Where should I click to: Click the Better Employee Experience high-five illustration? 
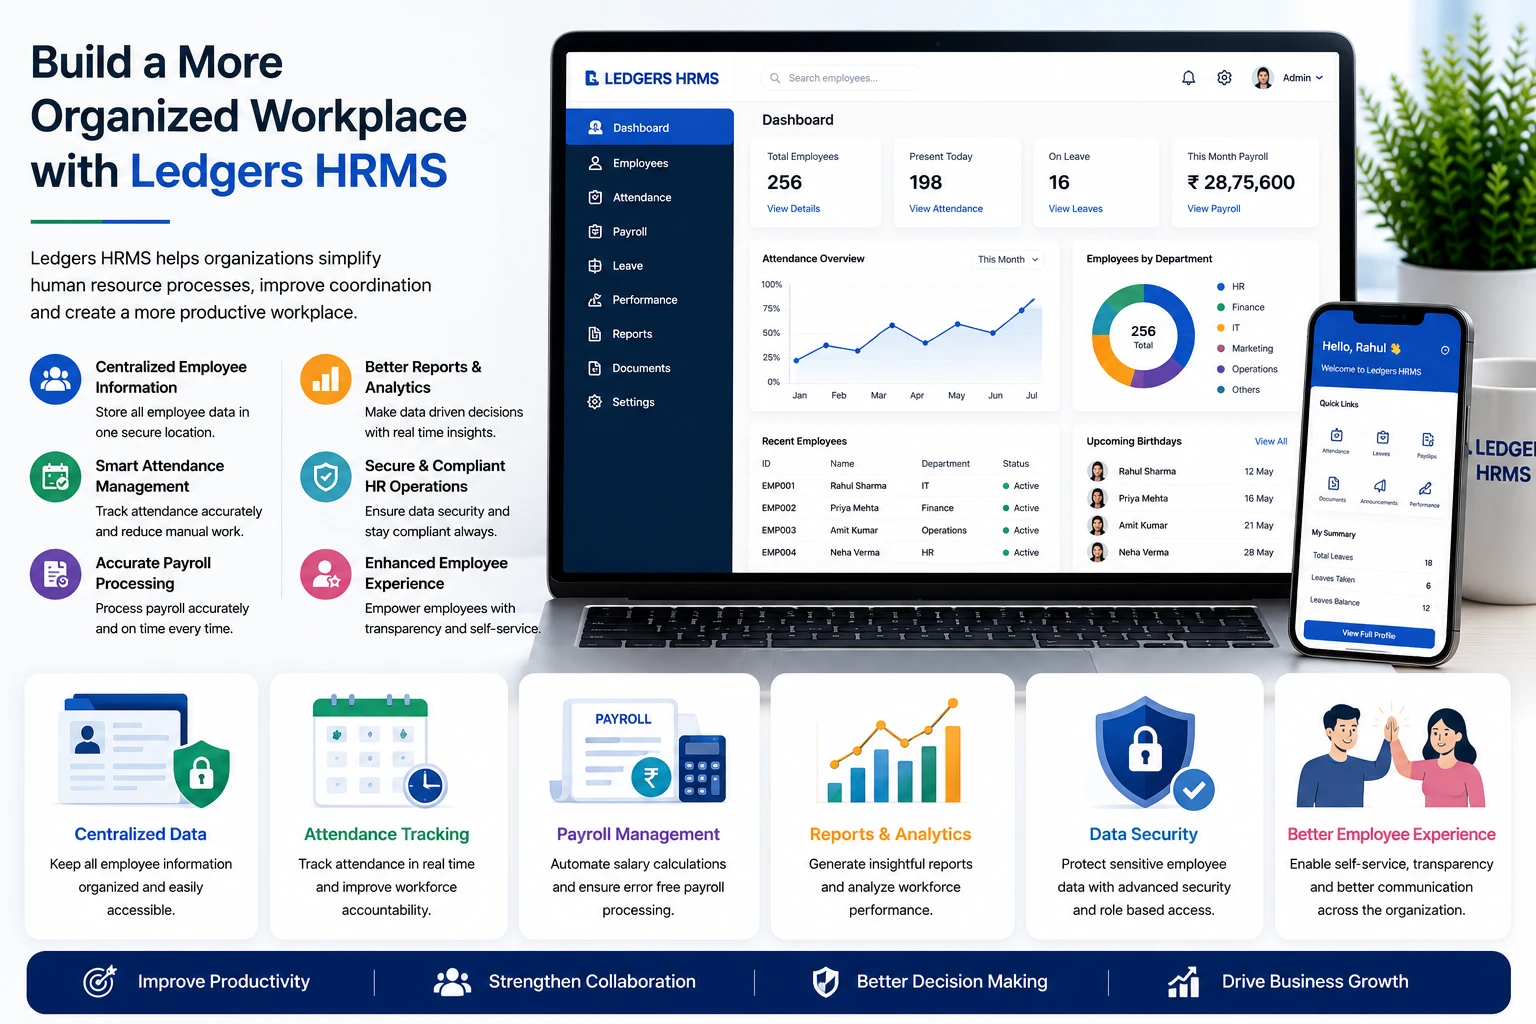pyautogui.click(x=1392, y=755)
